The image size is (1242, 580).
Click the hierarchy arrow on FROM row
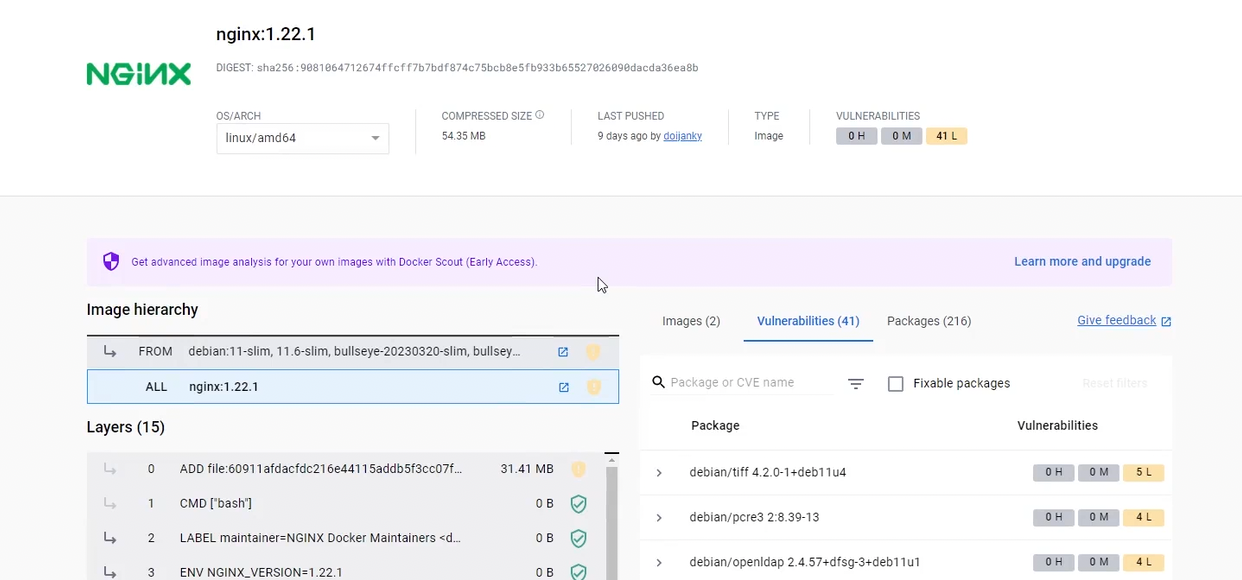point(109,351)
